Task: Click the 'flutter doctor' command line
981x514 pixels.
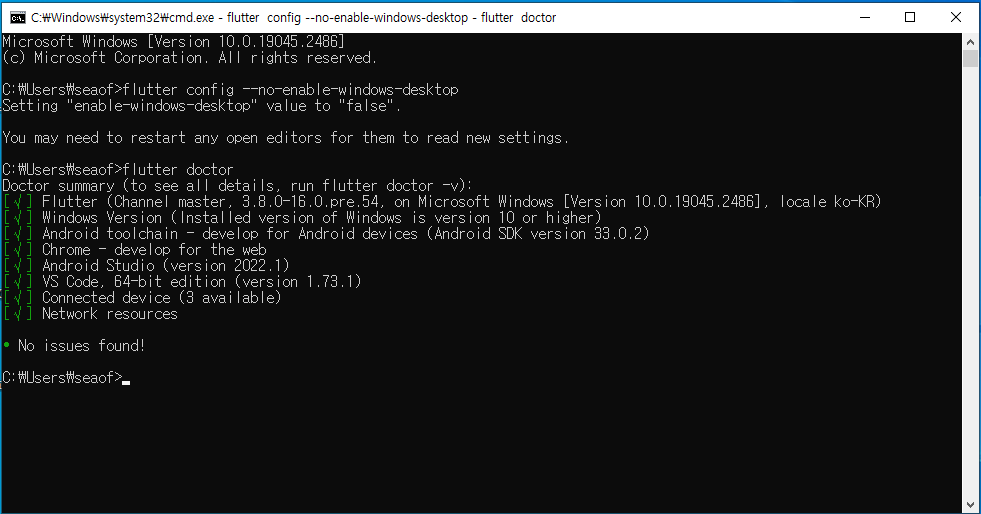Action: (x=118, y=169)
